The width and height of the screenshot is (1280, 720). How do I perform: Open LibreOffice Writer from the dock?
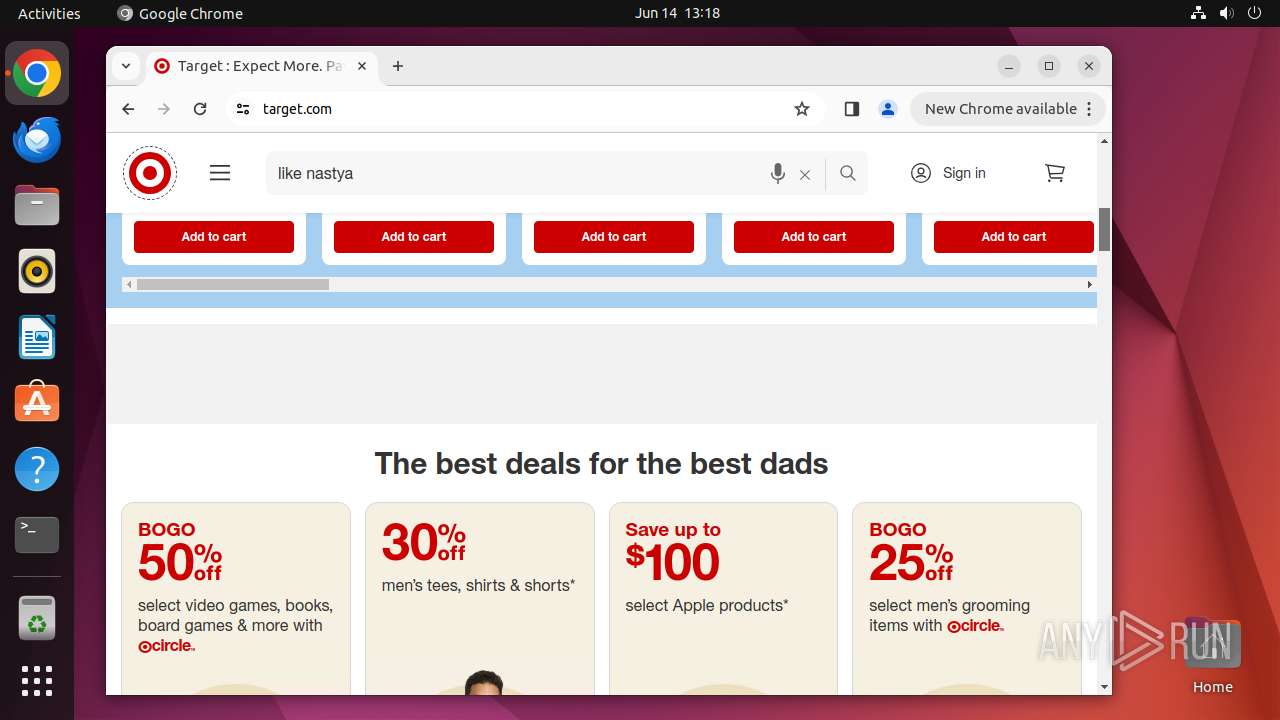point(37,337)
